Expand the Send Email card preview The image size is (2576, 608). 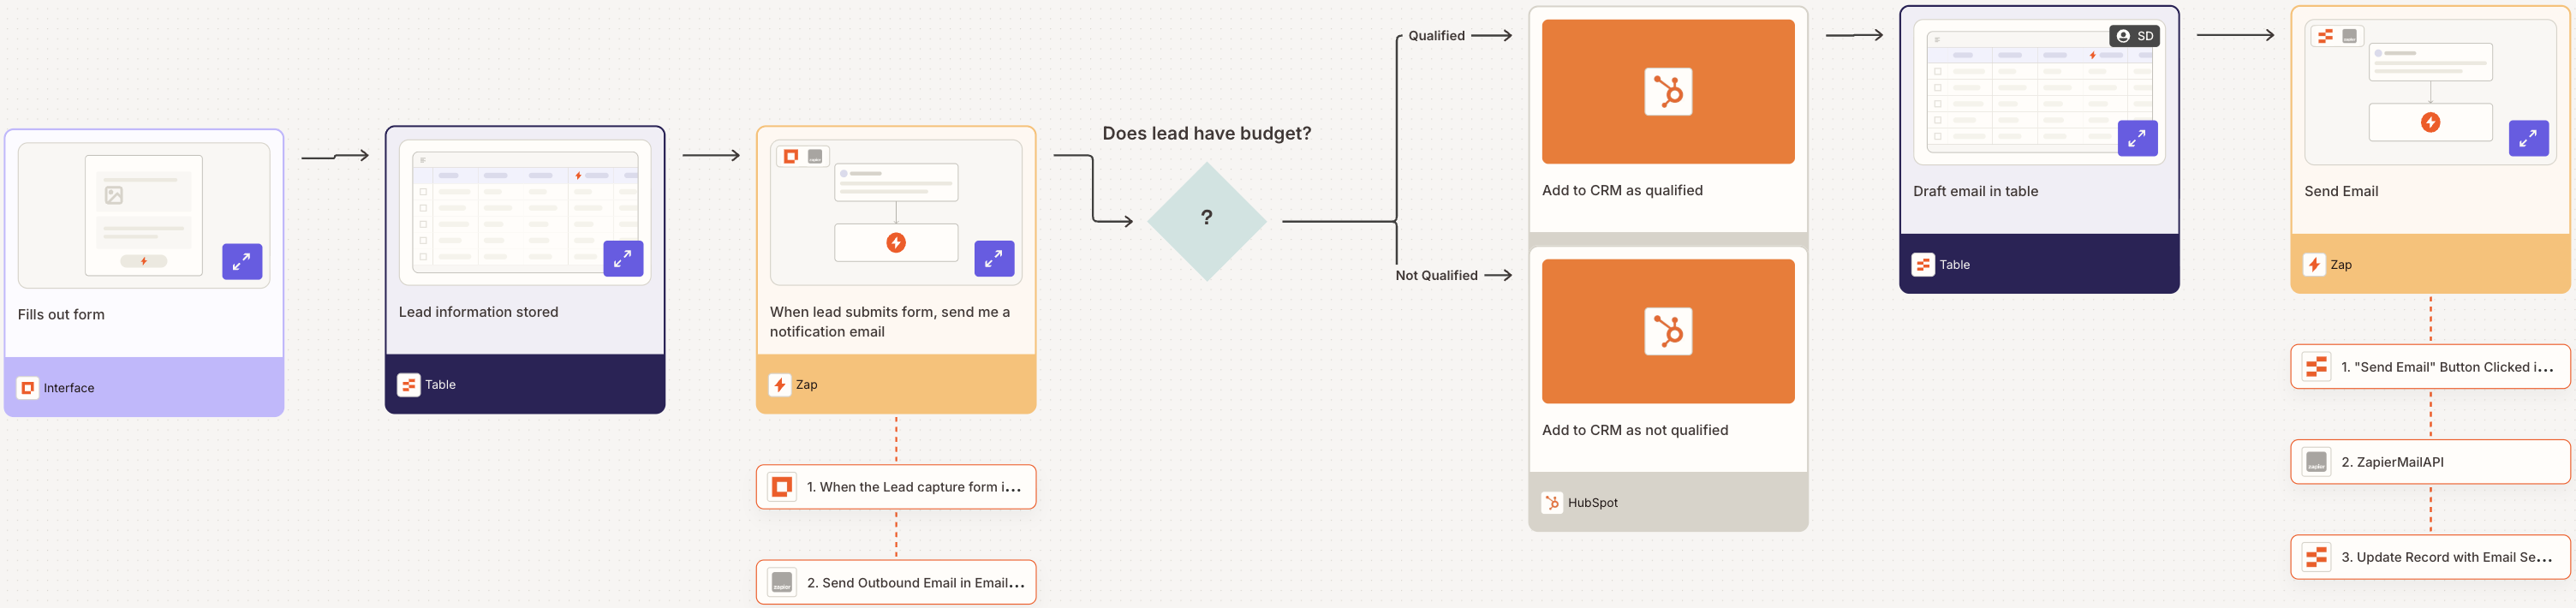pyautogui.click(x=2529, y=139)
